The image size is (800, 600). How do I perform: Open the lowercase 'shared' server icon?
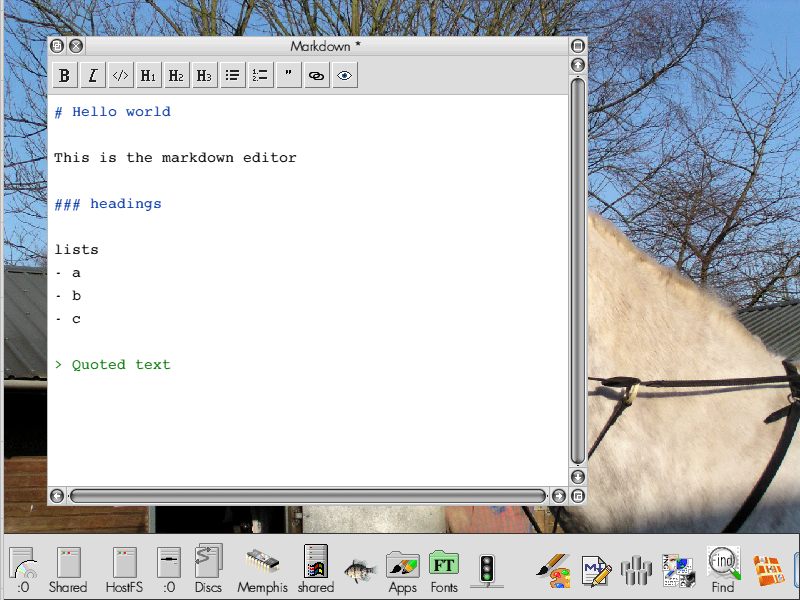click(316, 569)
